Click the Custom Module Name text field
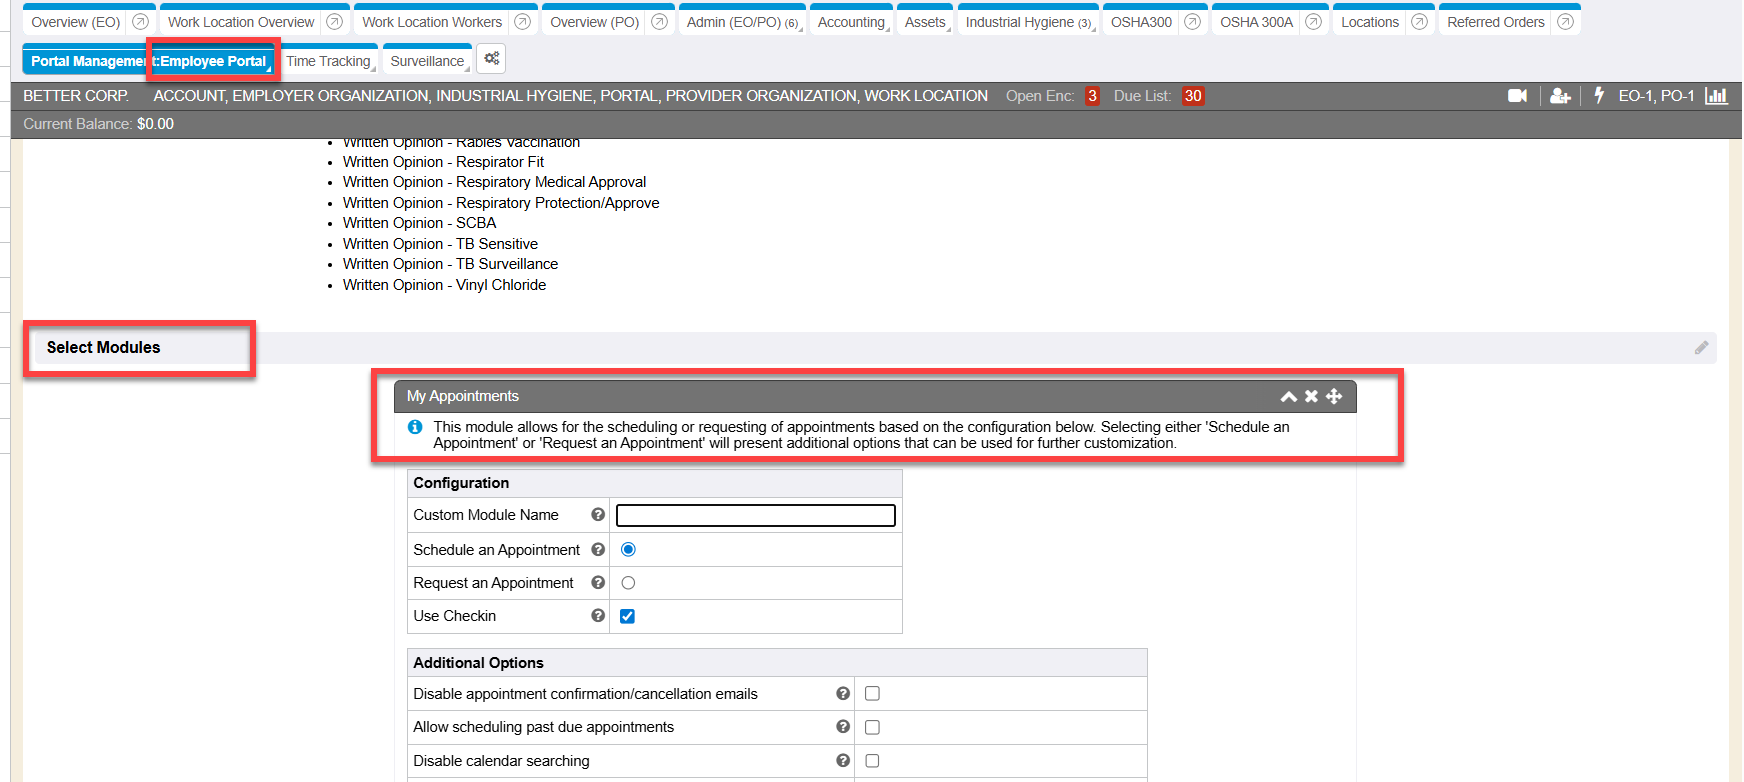1744x782 pixels. click(755, 515)
